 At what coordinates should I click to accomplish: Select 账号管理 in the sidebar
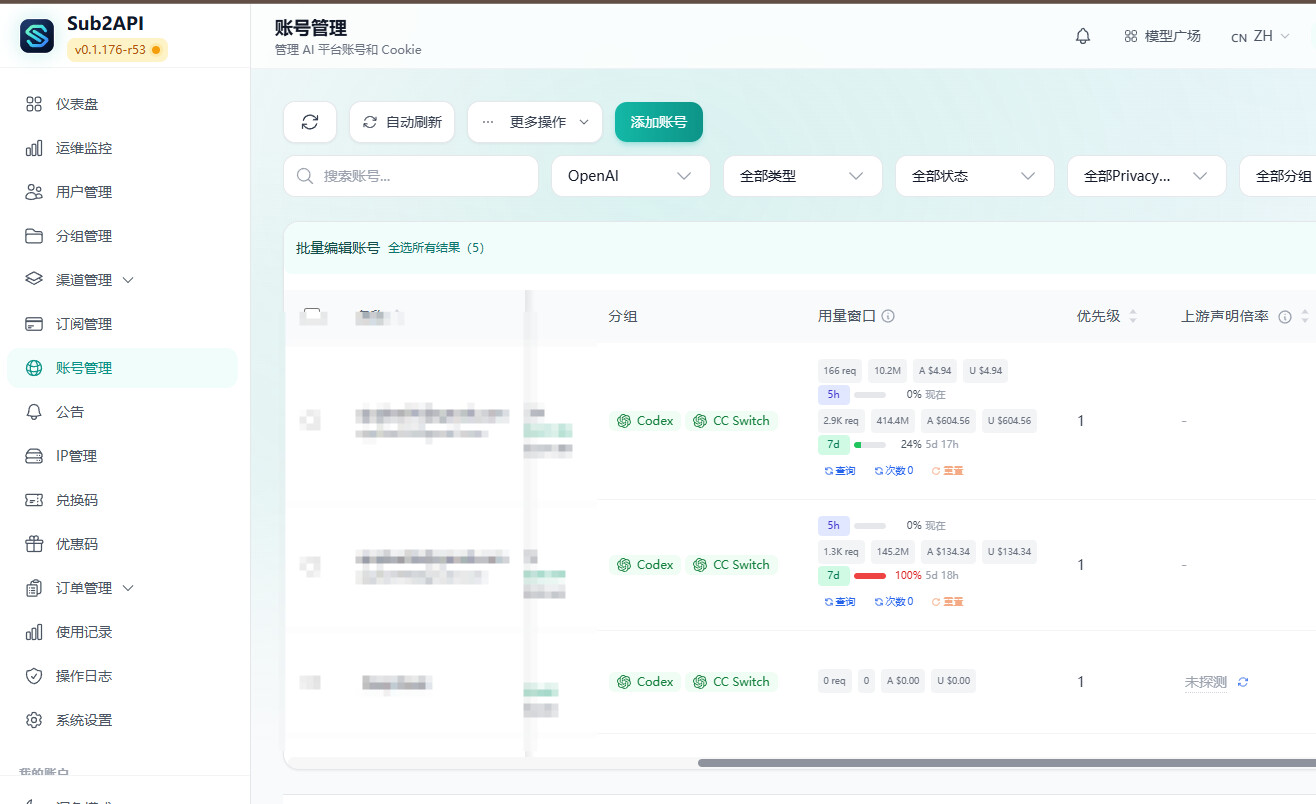pyautogui.click(x=122, y=368)
